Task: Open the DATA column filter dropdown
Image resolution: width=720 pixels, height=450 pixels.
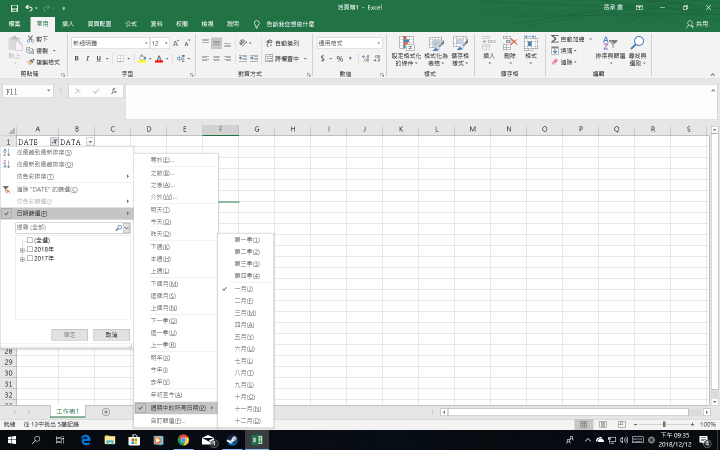Action: coord(90,142)
